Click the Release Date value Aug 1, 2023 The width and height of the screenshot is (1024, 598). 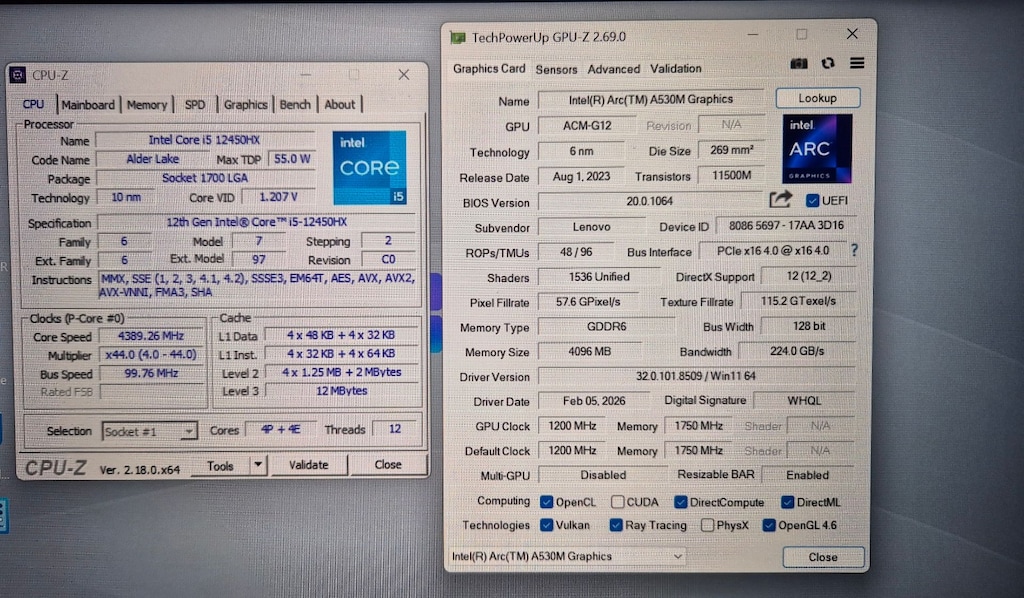pyautogui.click(x=581, y=176)
